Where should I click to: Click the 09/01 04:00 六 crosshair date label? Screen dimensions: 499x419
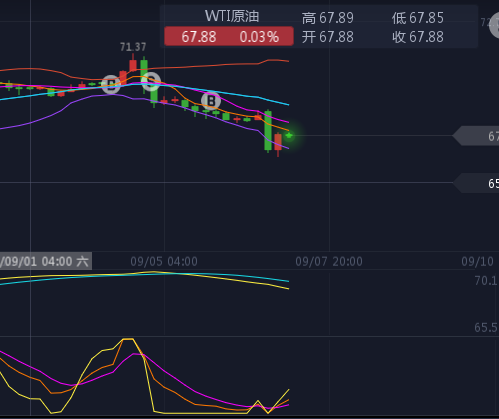[45, 261]
